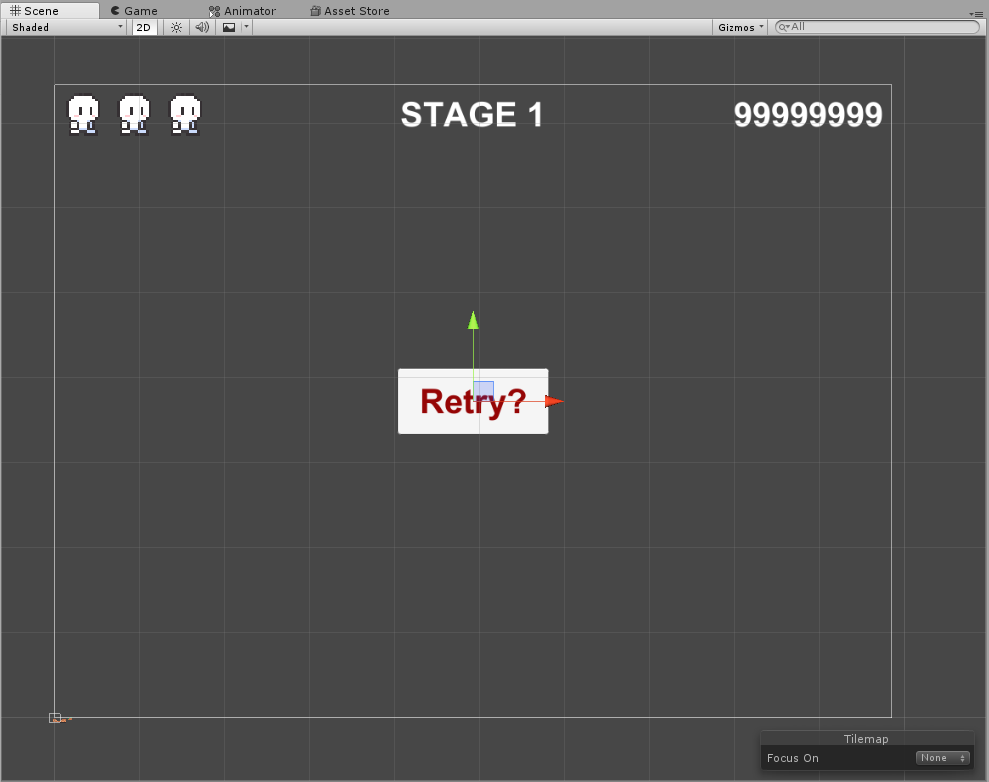The width and height of the screenshot is (989, 782).
Task: Open the Tilemap Focus On dropdown
Action: 942,758
